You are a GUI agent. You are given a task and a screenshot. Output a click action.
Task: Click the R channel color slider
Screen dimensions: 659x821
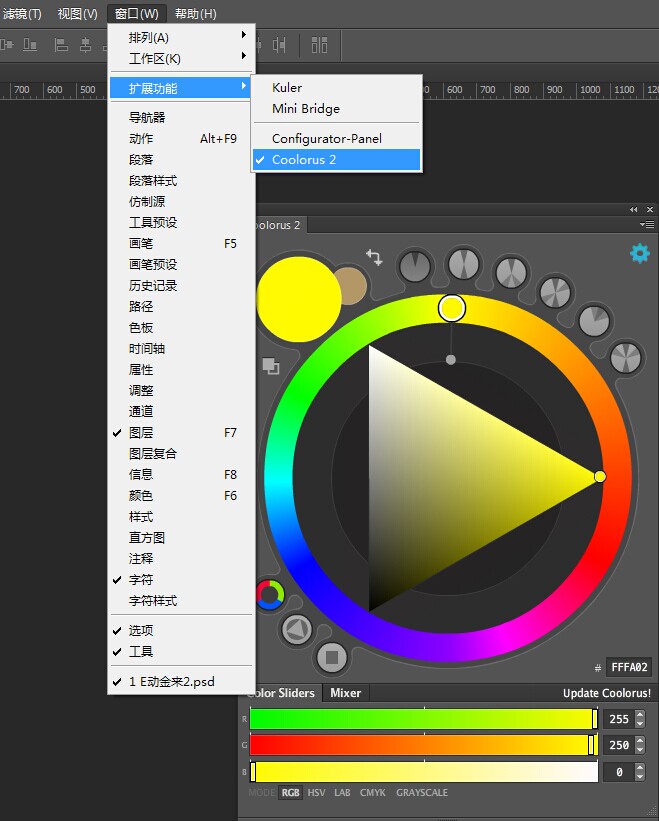423,719
